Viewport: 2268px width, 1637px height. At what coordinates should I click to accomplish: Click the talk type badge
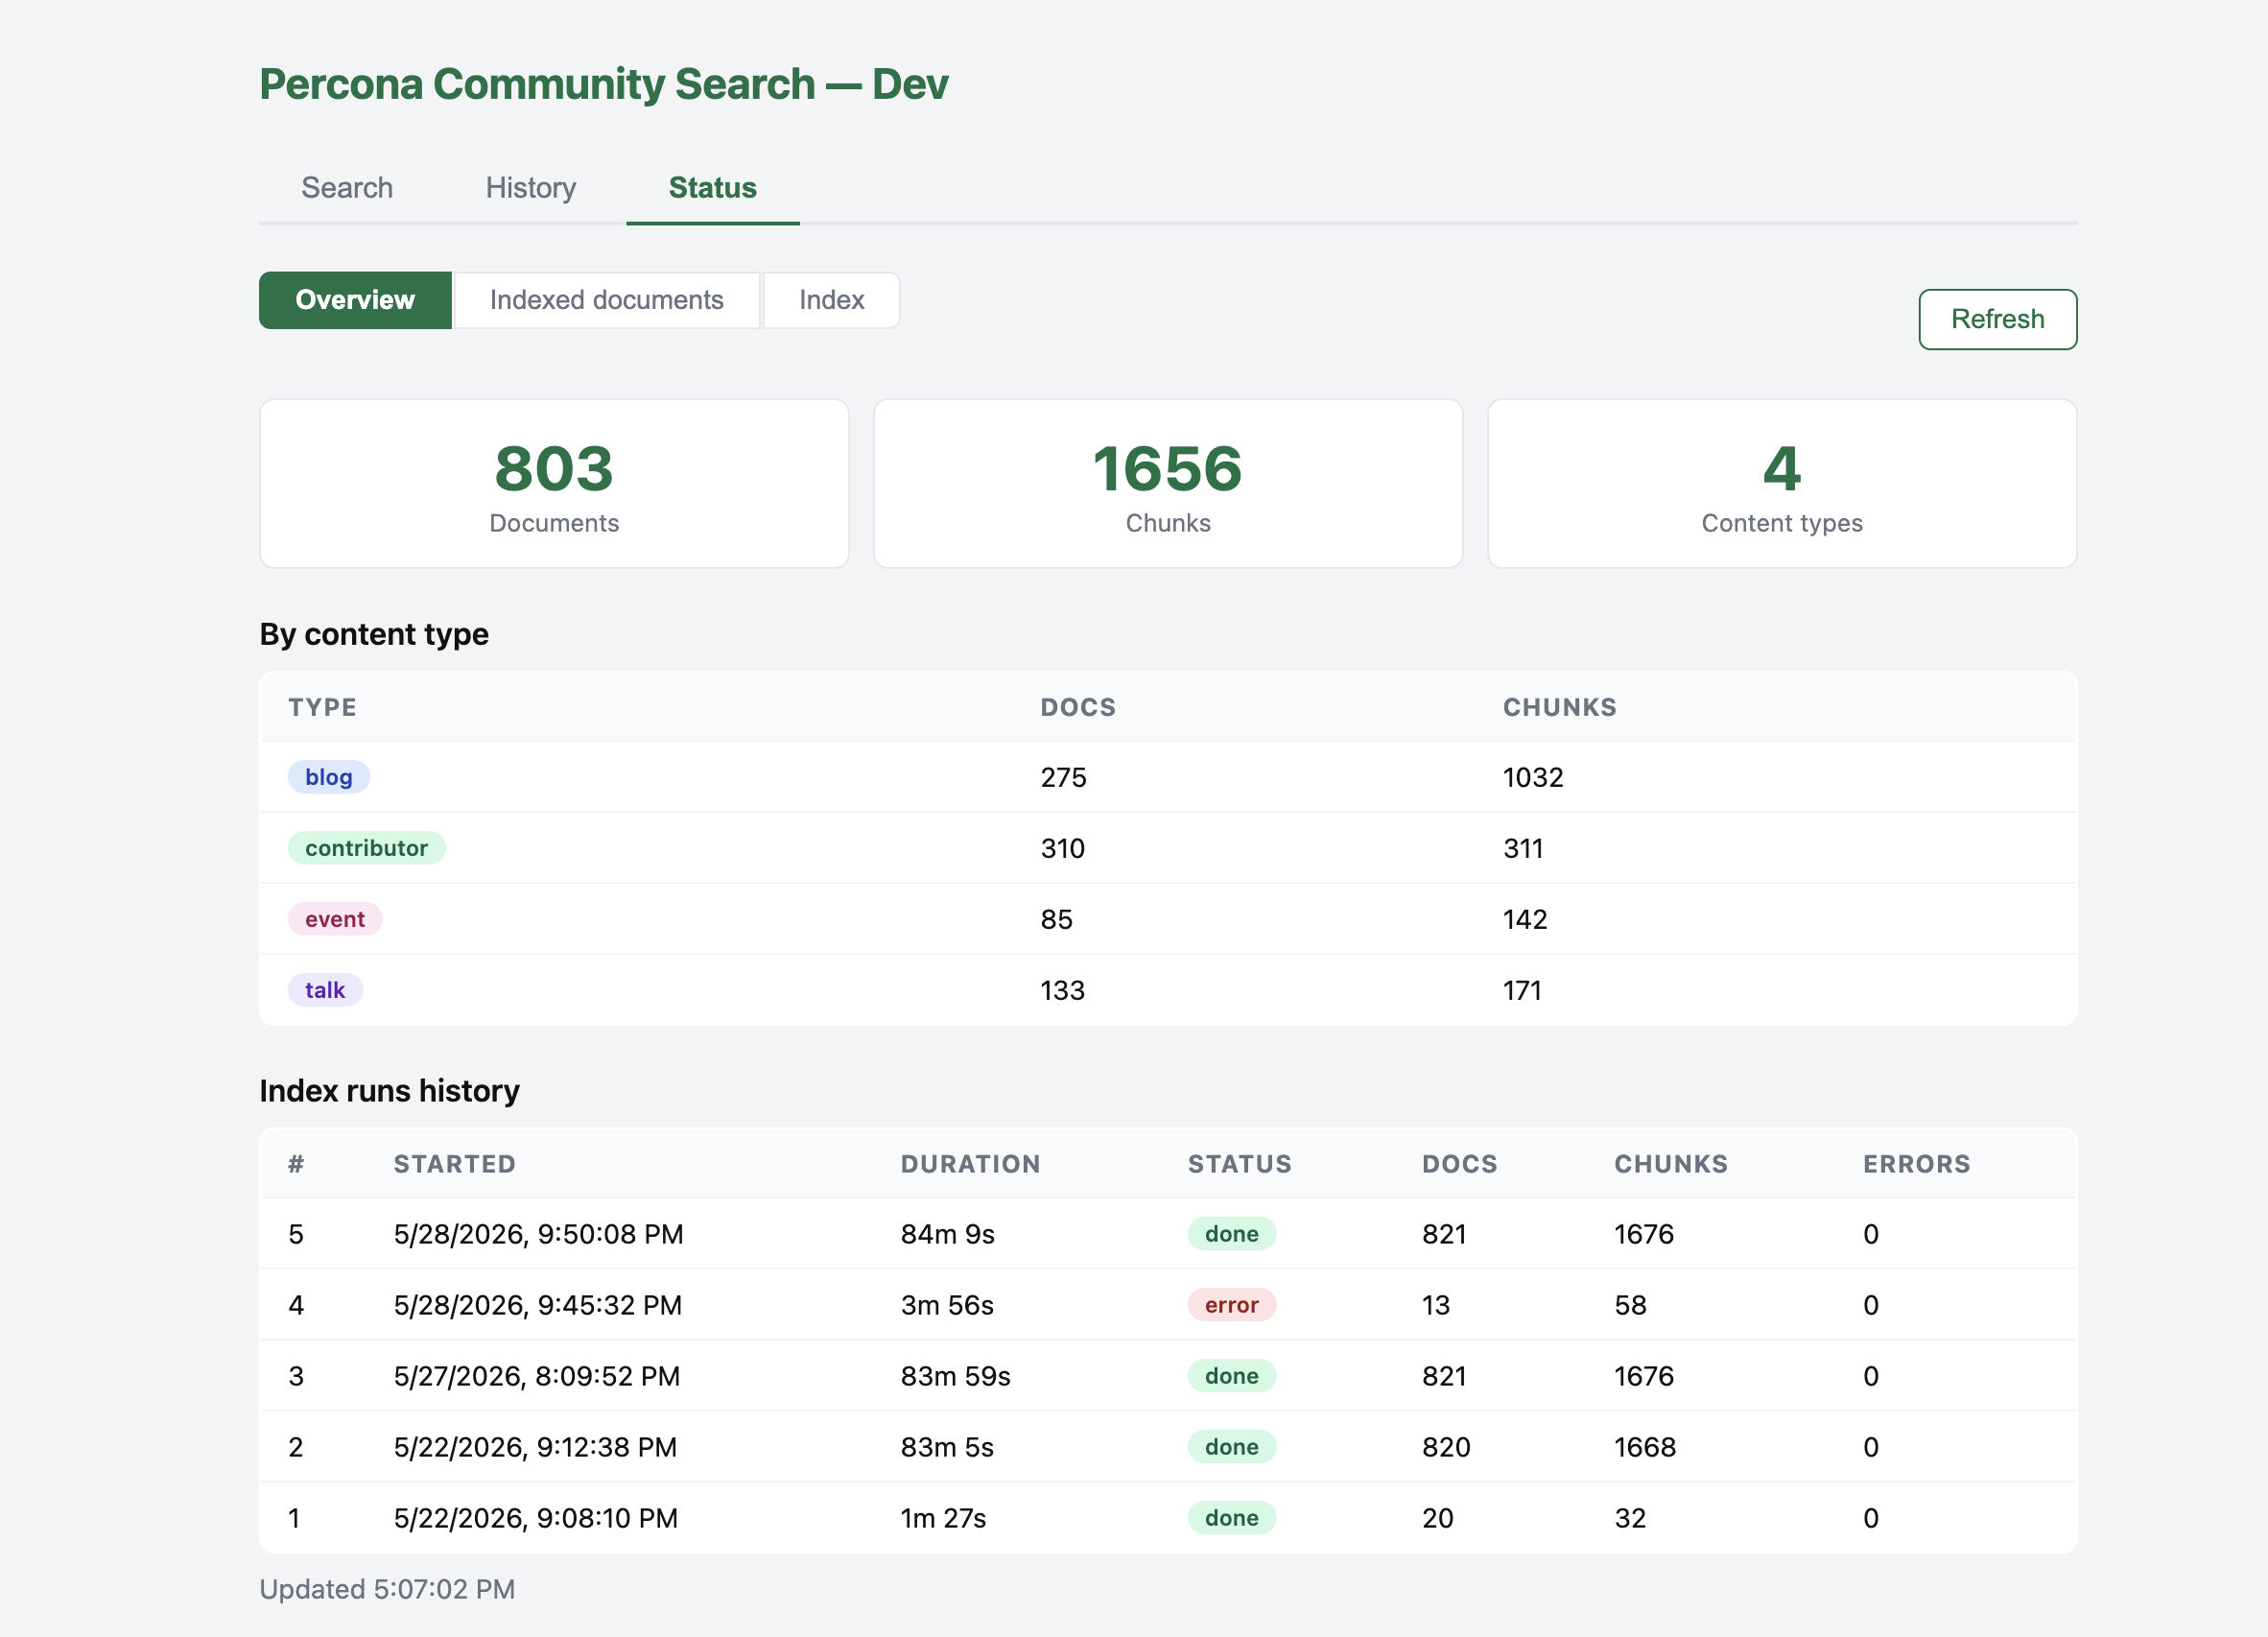[325, 990]
